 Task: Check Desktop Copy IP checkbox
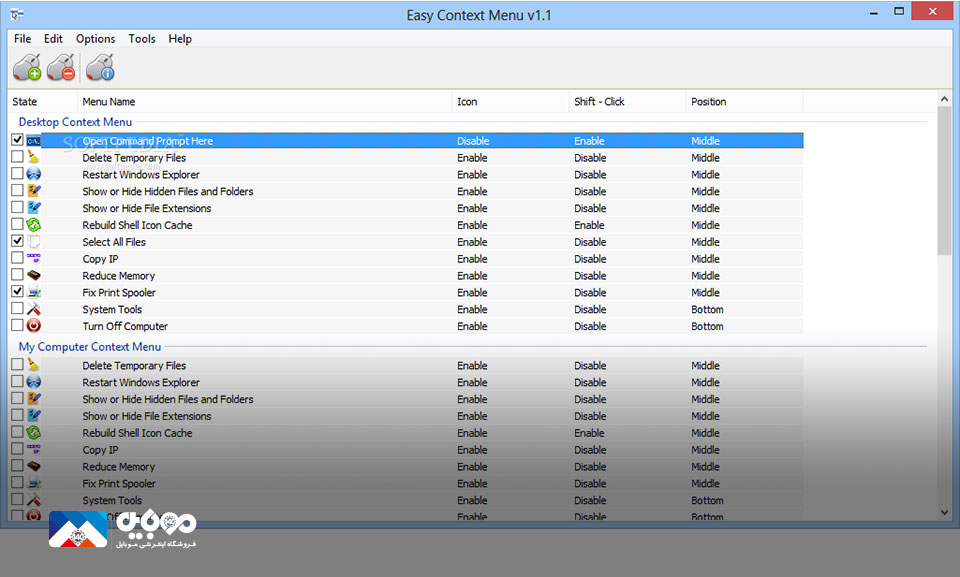coord(17,257)
